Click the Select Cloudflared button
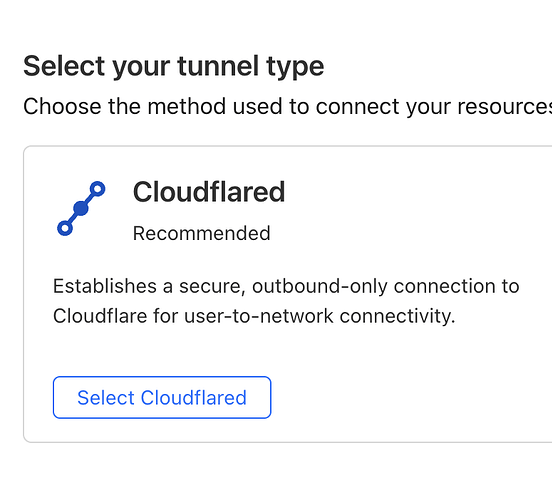The image size is (552, 500). point(162,398)
